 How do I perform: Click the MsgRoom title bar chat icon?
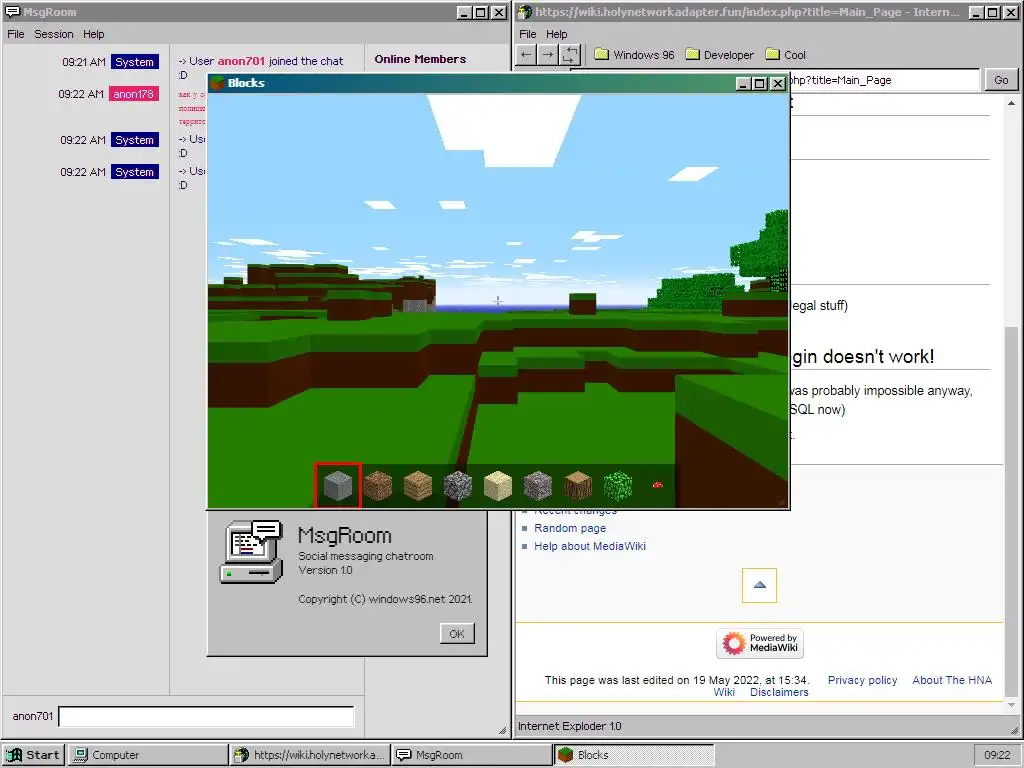[x=12, y=12]
